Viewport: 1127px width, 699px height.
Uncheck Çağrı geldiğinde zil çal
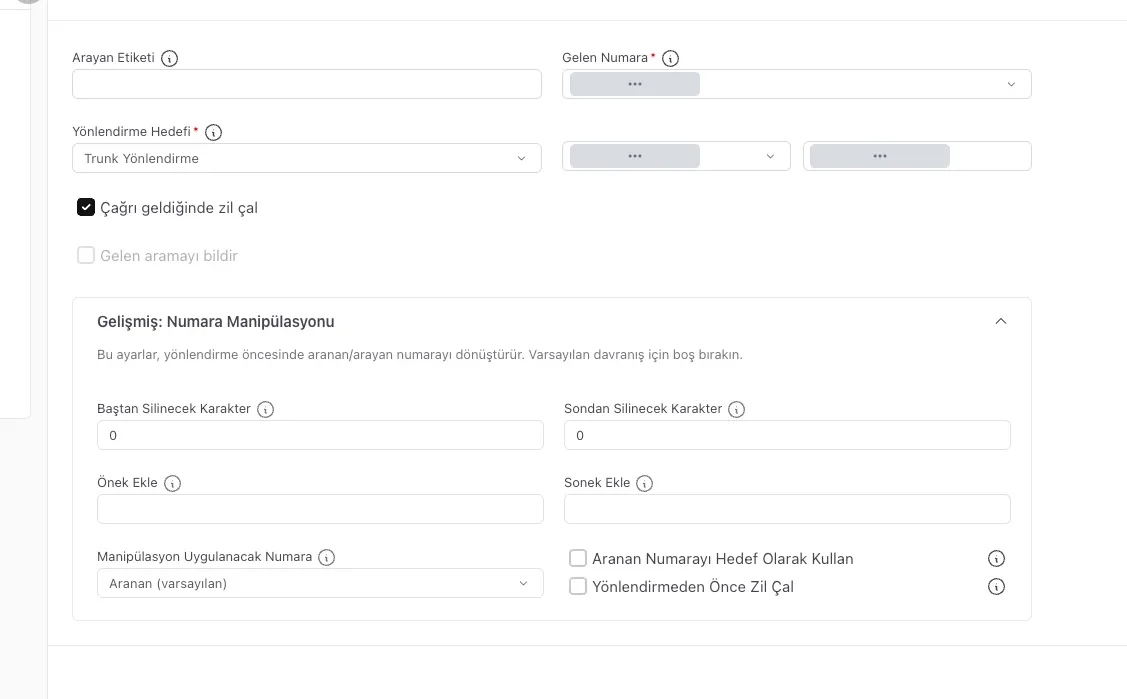(86, 208)
